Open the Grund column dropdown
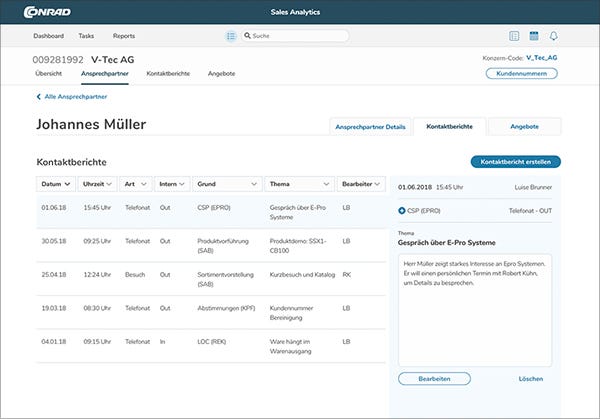 [x=227, y=184]
